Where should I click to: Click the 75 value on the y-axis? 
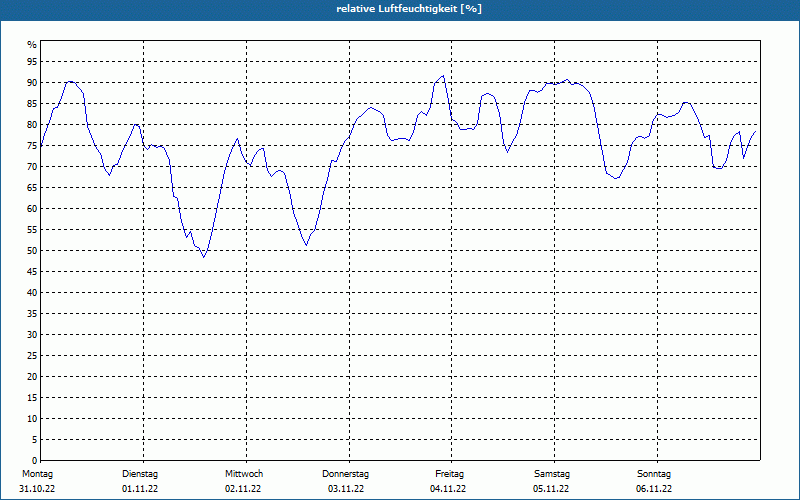(x=32, y=146)
